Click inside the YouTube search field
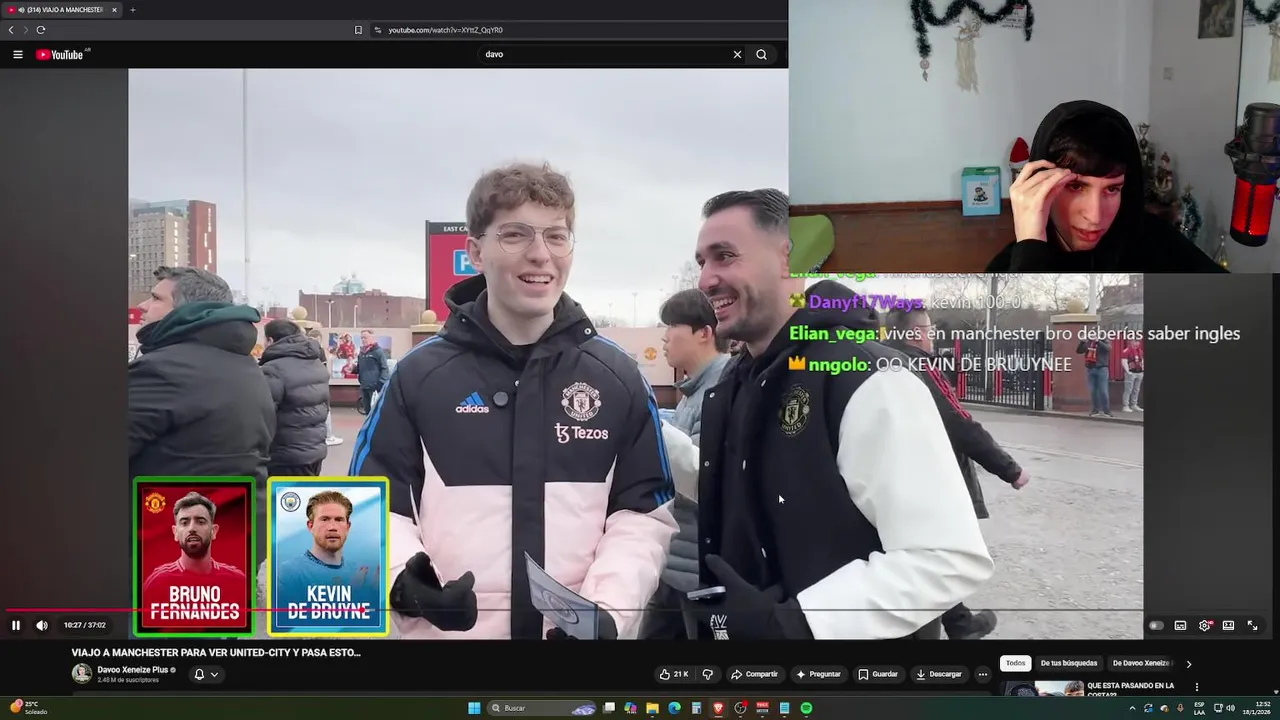Screen dimensions: 1280x720 coord(605,54)
